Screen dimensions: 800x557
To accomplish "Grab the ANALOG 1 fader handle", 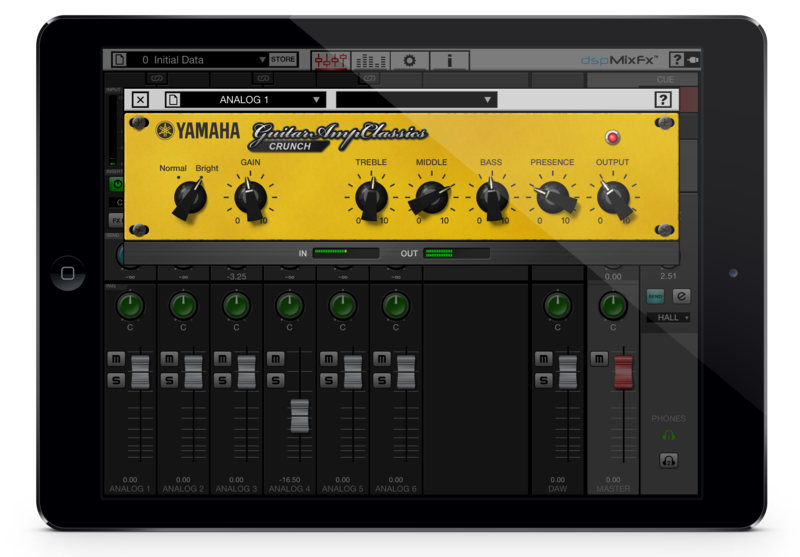I will (140, 372).
